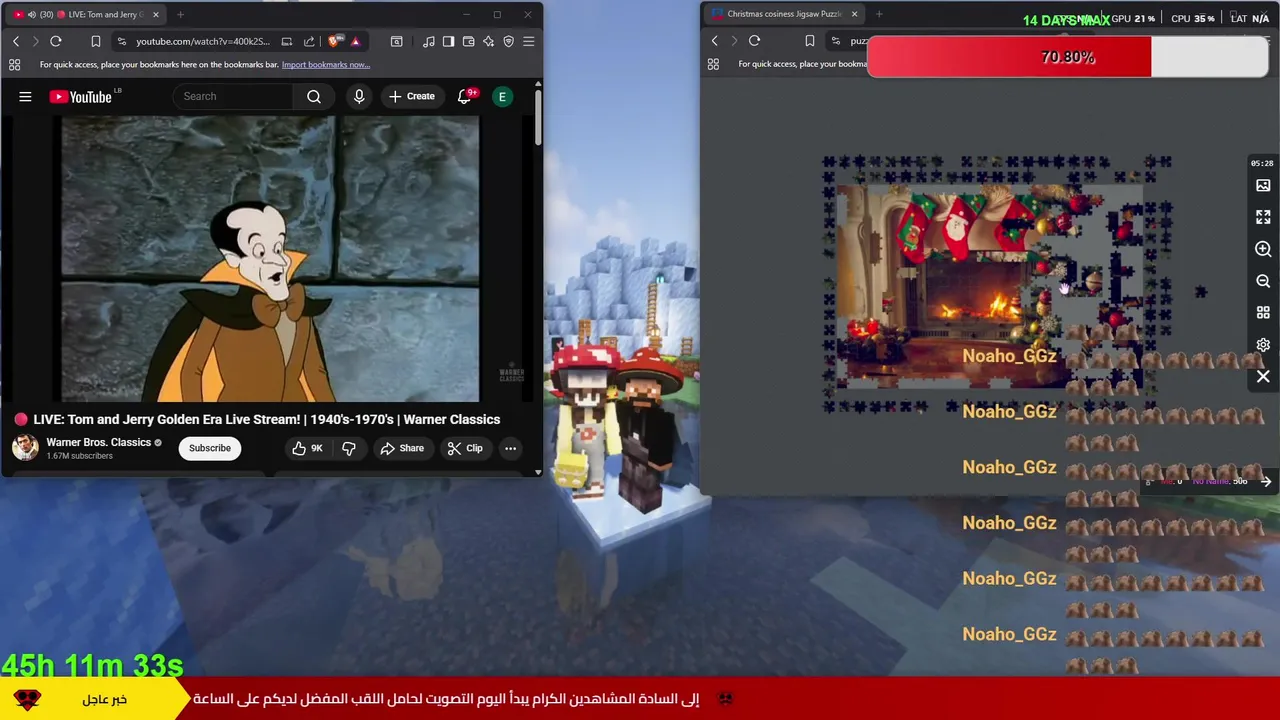Open a new tab in puzzle window
Screen dimensions: 1280x720
click(879, 14)
